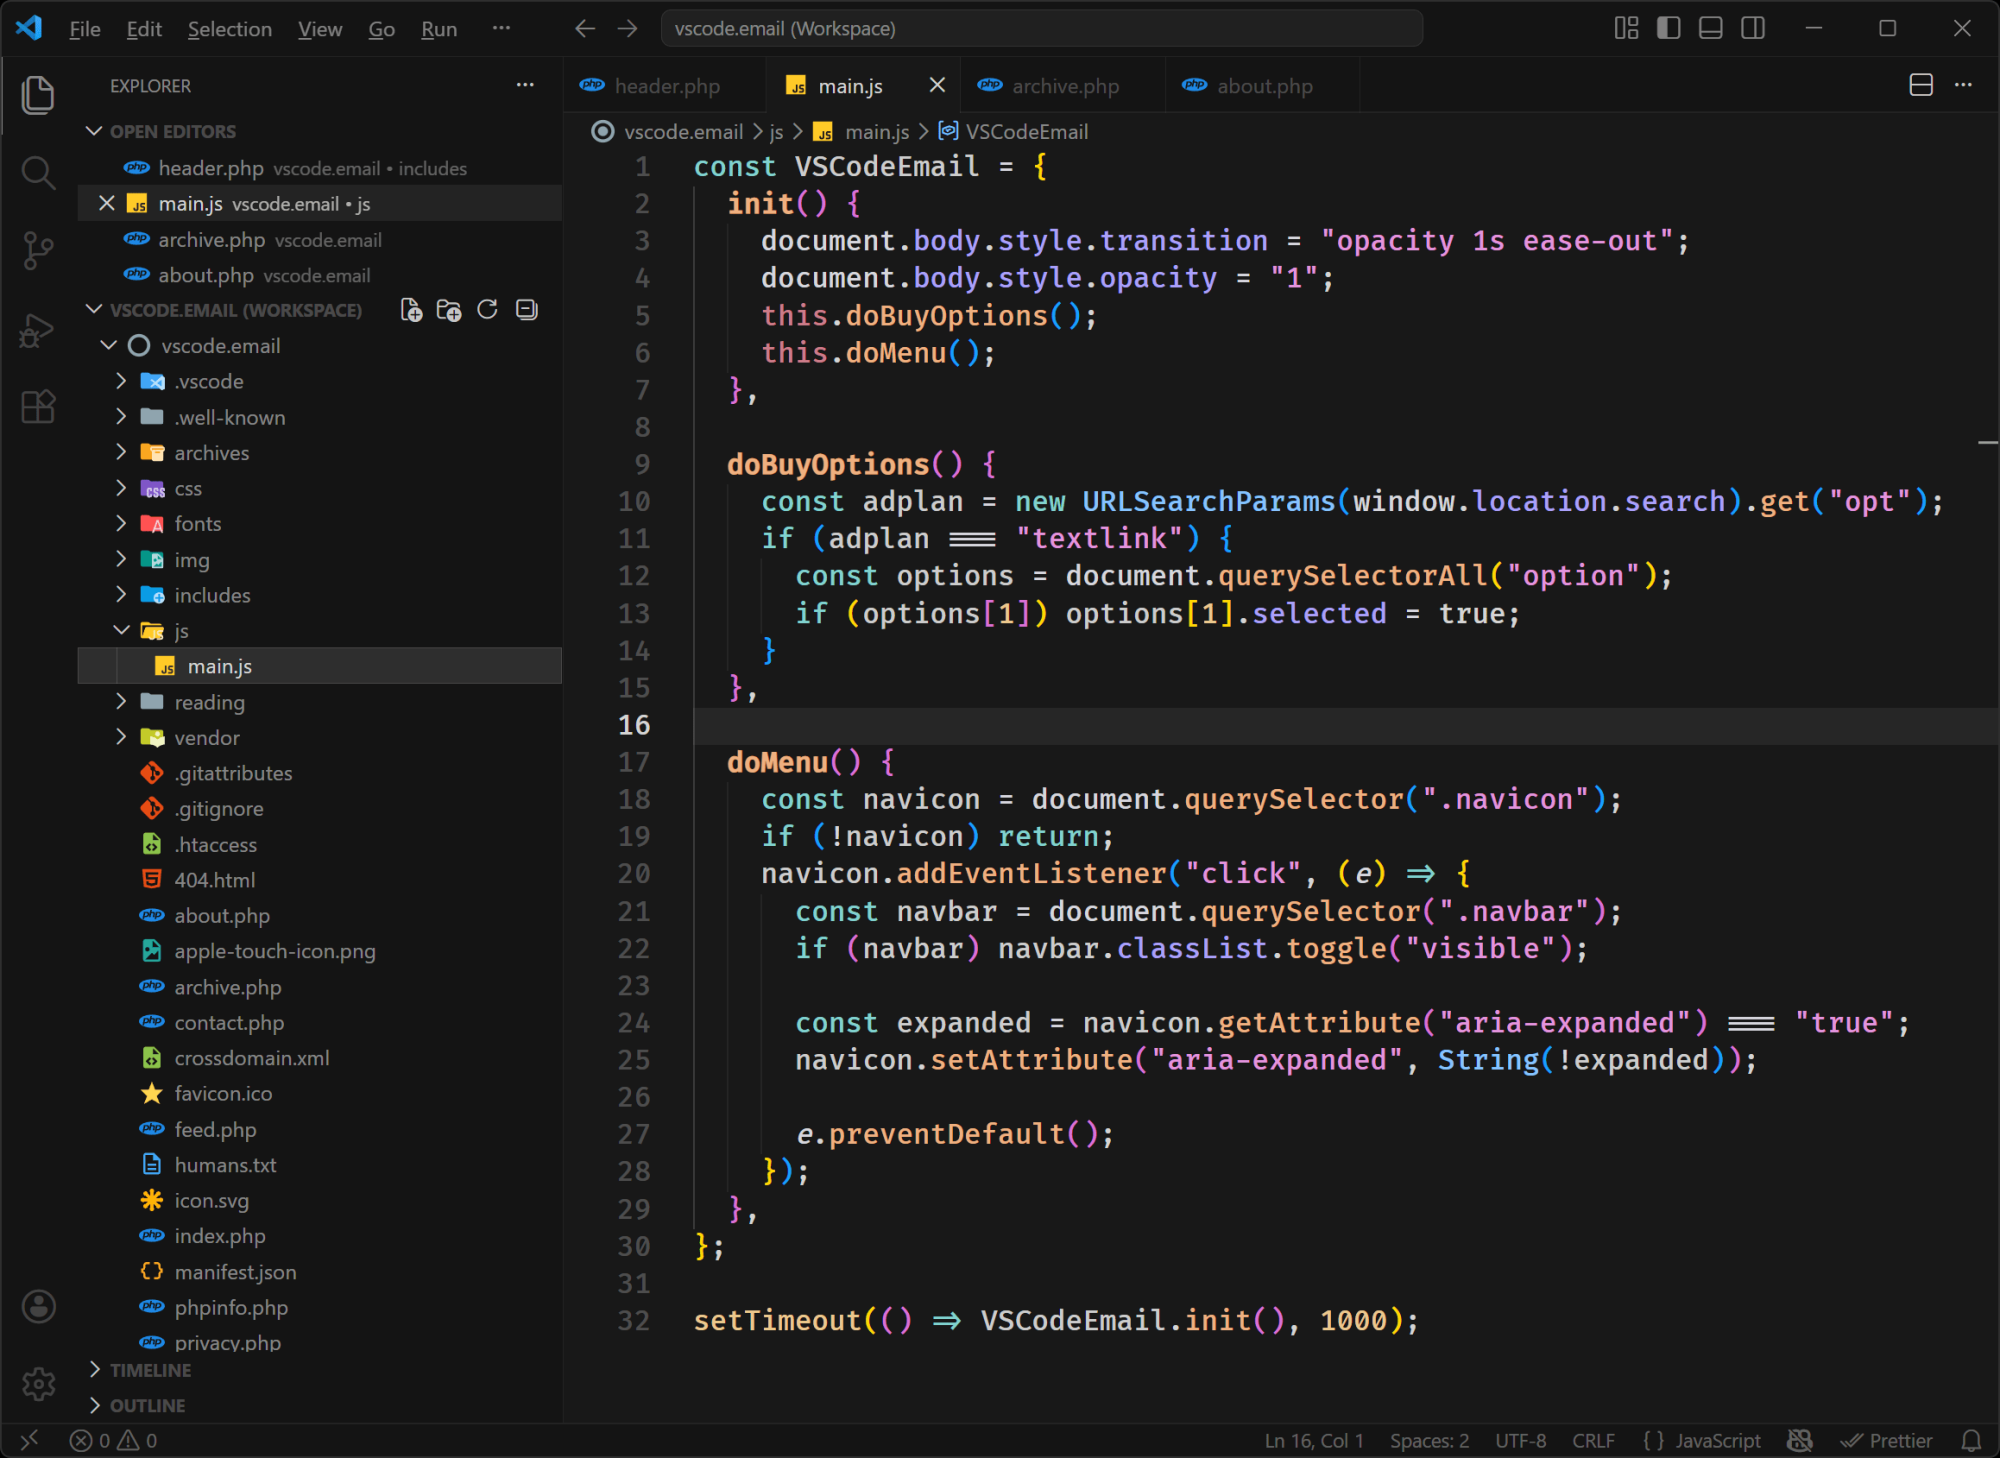Create a new file in the explorer
This screenshot has height=1458, width=2000.
(411, 309)
